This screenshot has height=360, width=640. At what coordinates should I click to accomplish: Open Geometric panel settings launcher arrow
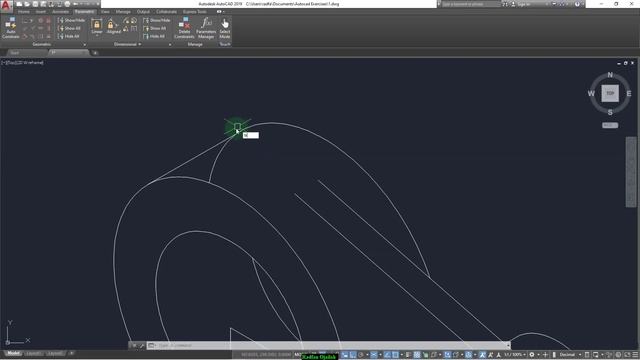pyautogui.click(x=85, y=44)
